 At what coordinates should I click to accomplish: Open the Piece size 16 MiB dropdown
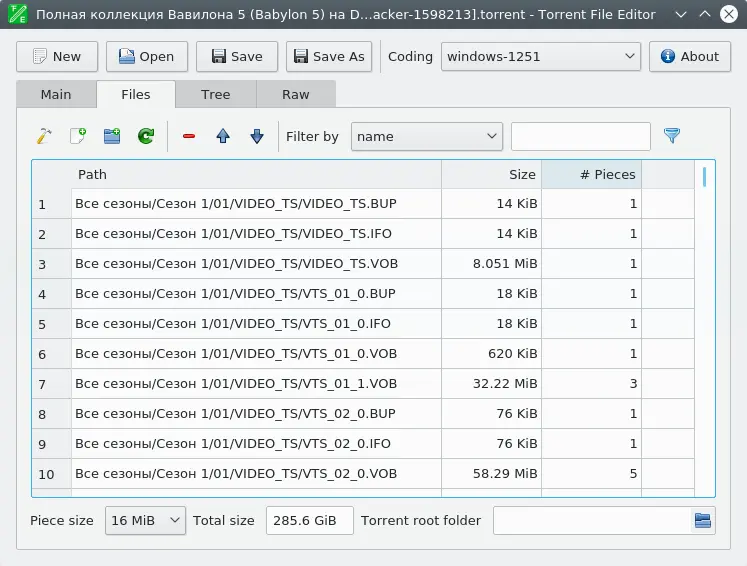coord(145,521)
